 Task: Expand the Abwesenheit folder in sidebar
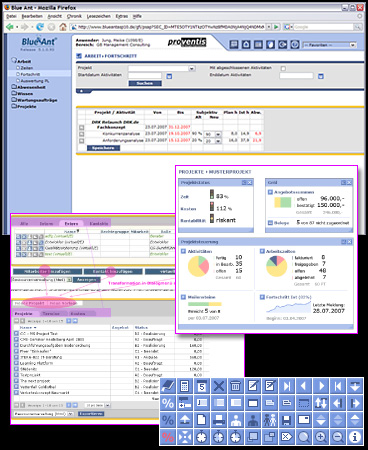(29, 87)
